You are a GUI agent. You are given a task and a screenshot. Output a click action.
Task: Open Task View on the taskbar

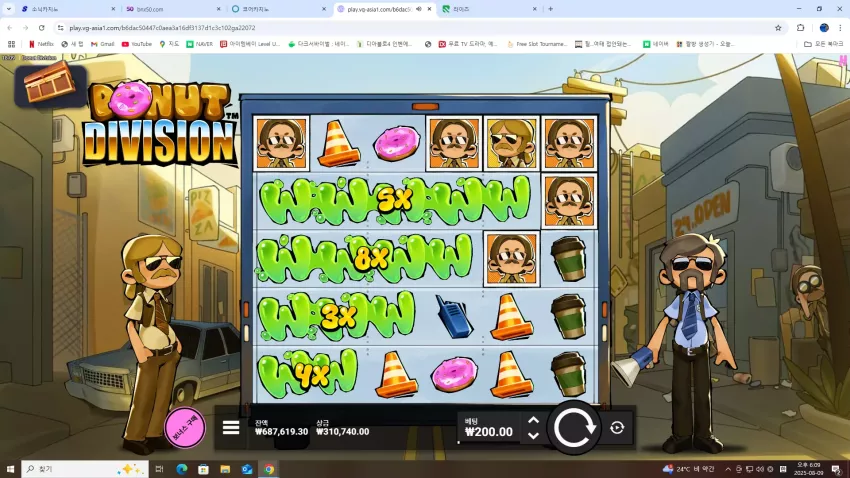159,469
